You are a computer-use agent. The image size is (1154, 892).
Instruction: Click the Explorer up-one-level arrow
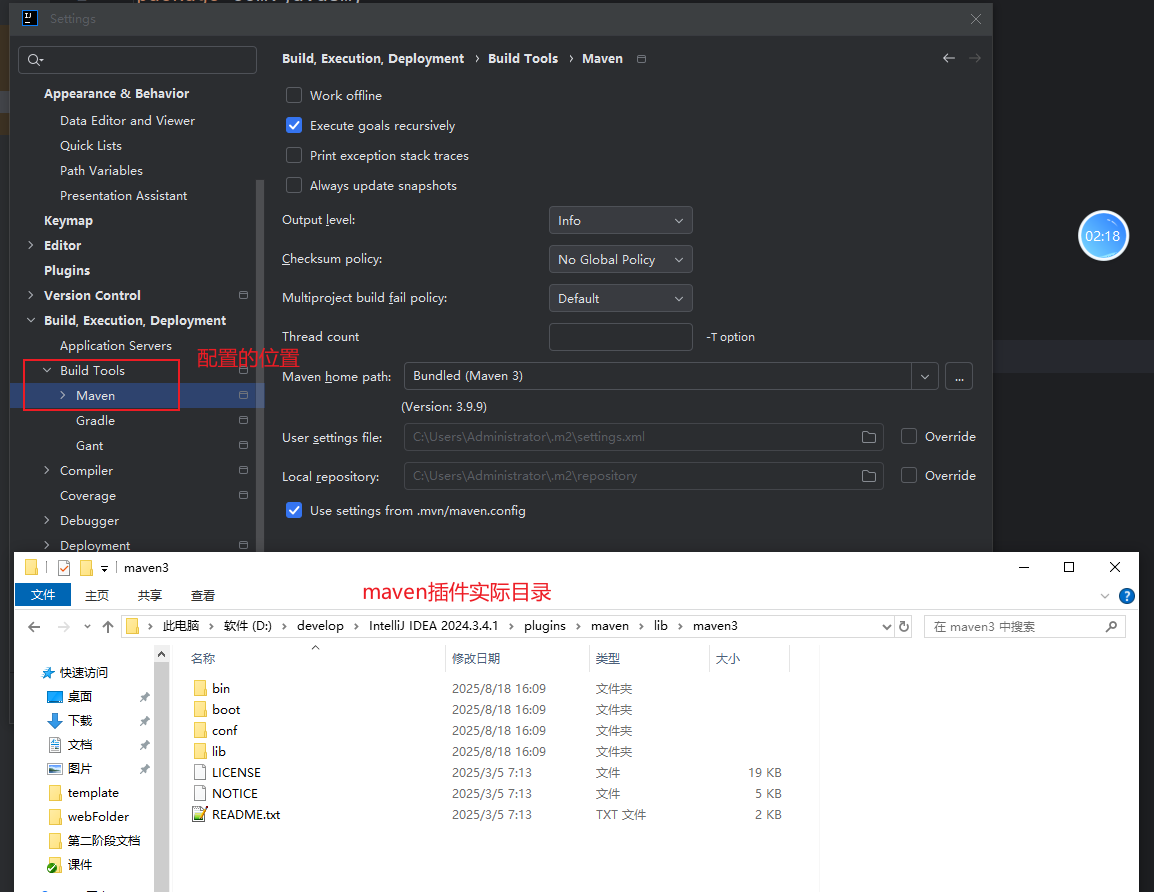108,626
